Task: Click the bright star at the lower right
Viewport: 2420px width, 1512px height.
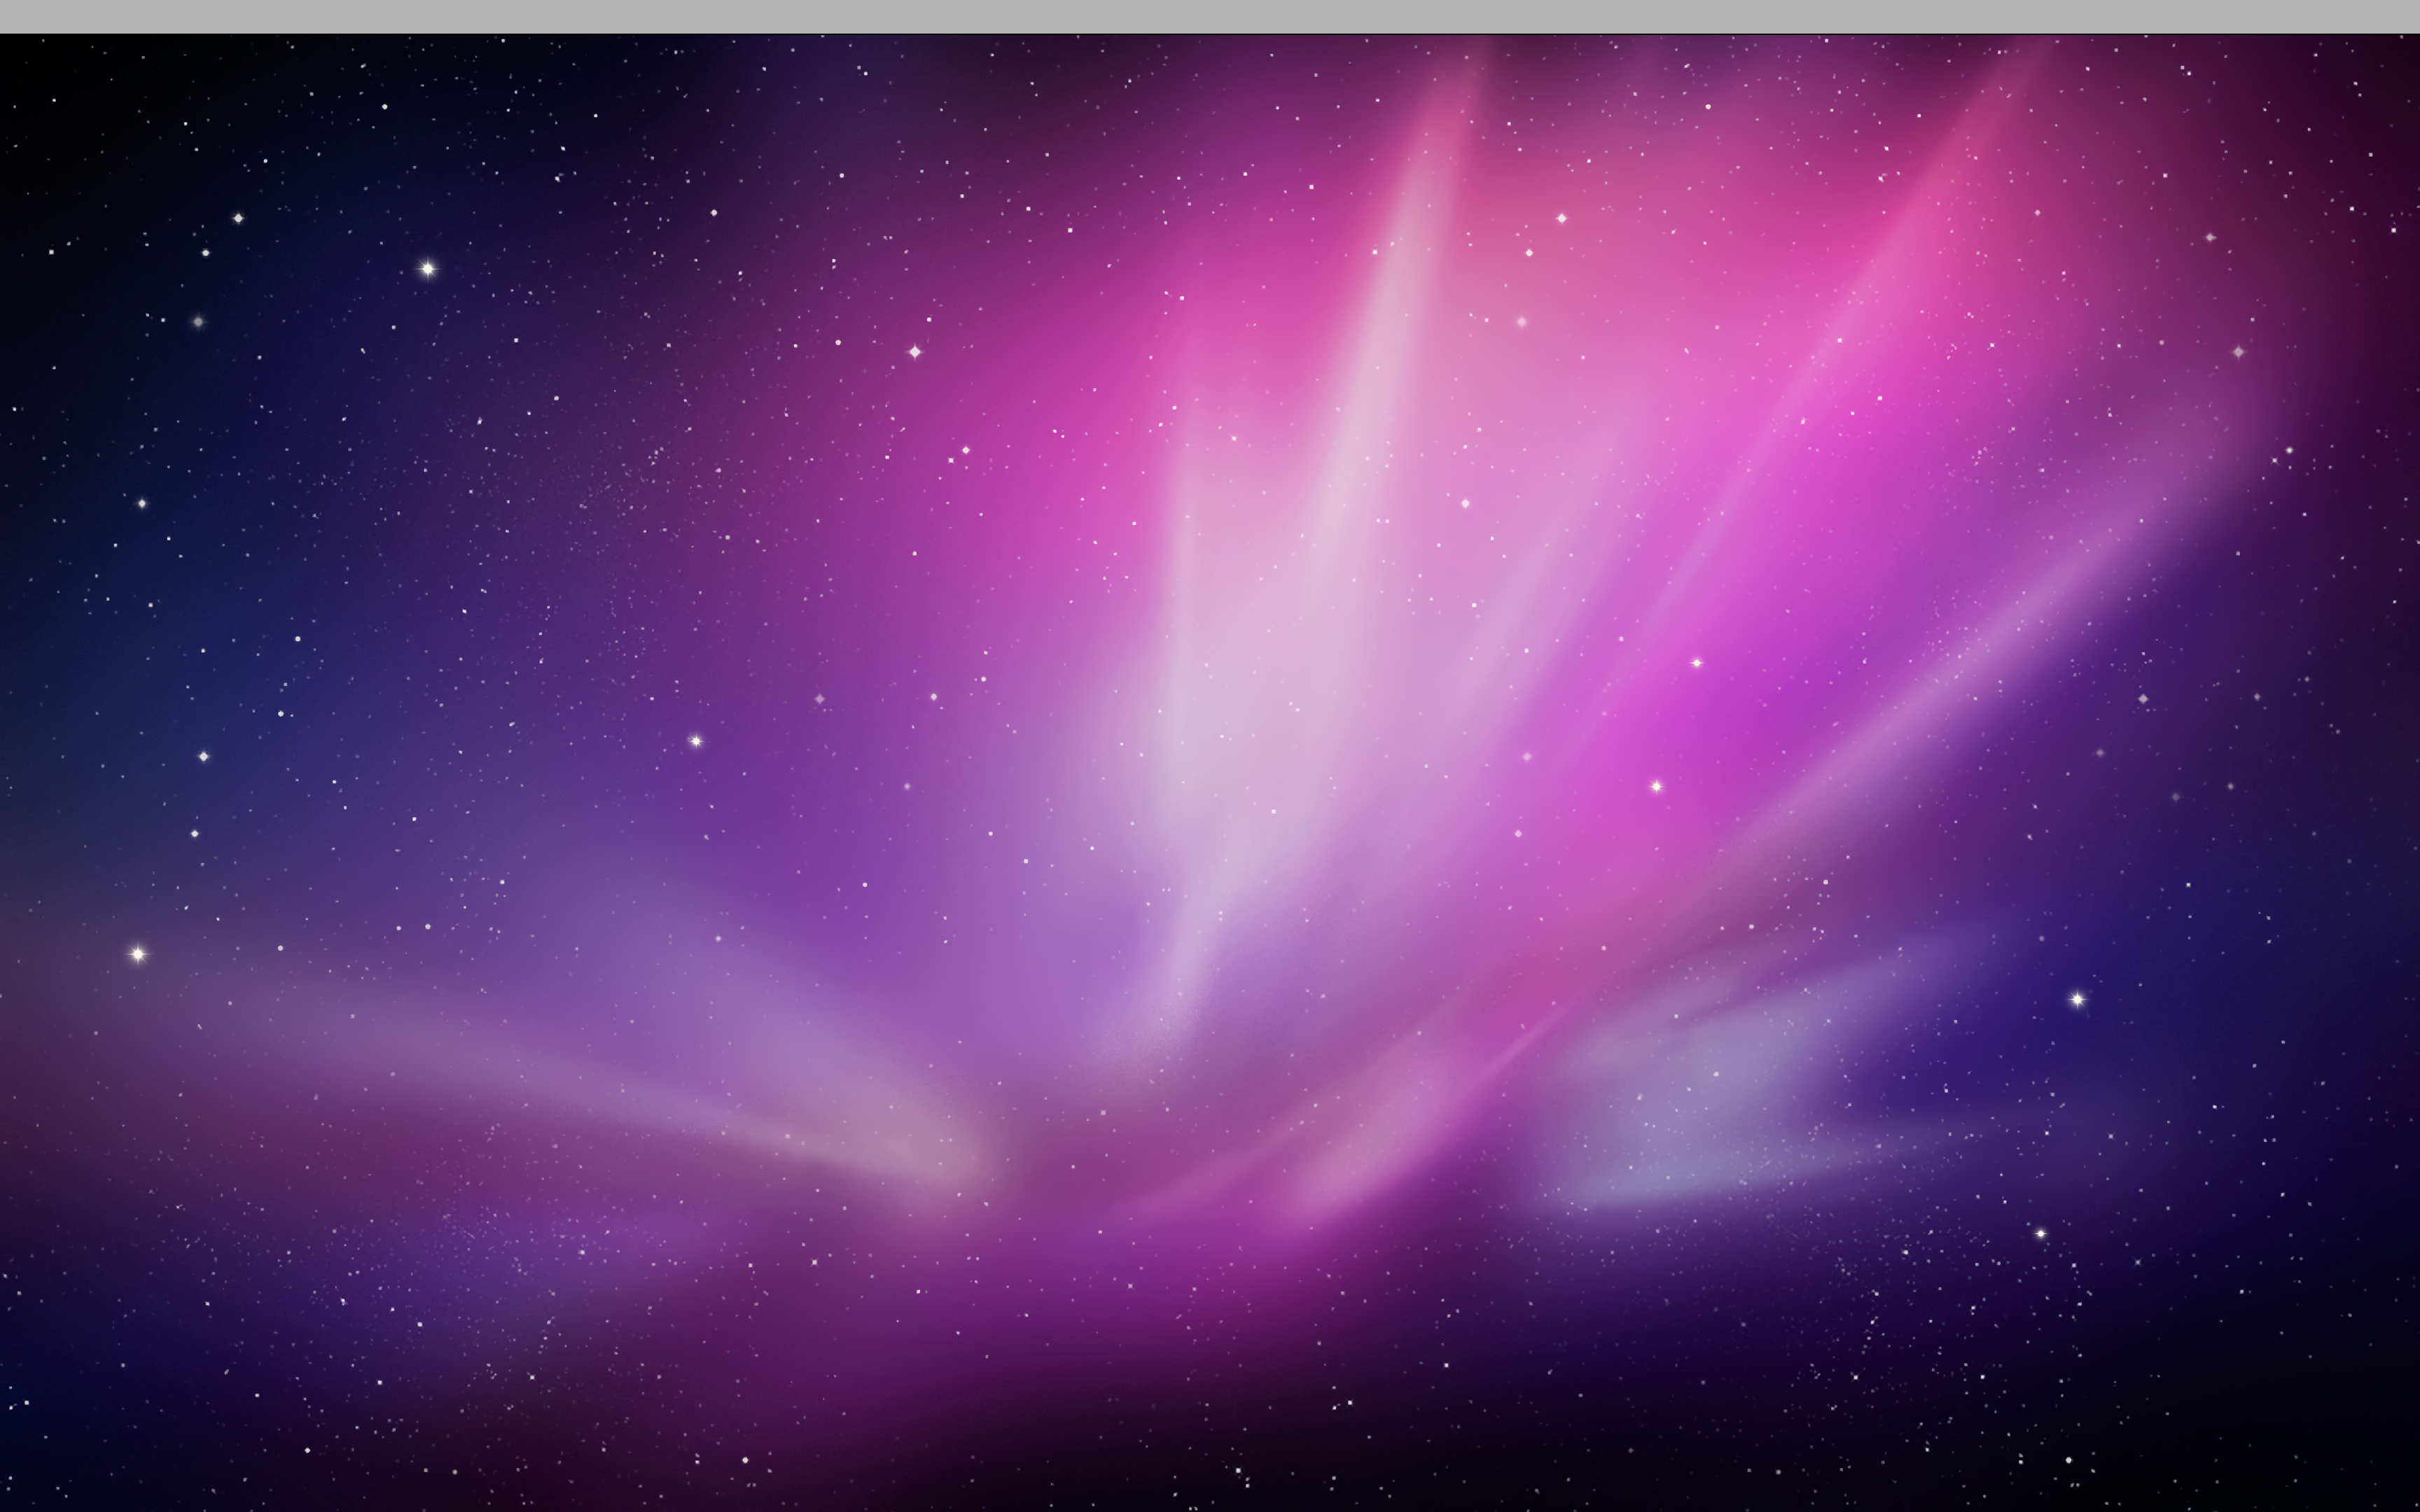Action: coord(2077,999)
